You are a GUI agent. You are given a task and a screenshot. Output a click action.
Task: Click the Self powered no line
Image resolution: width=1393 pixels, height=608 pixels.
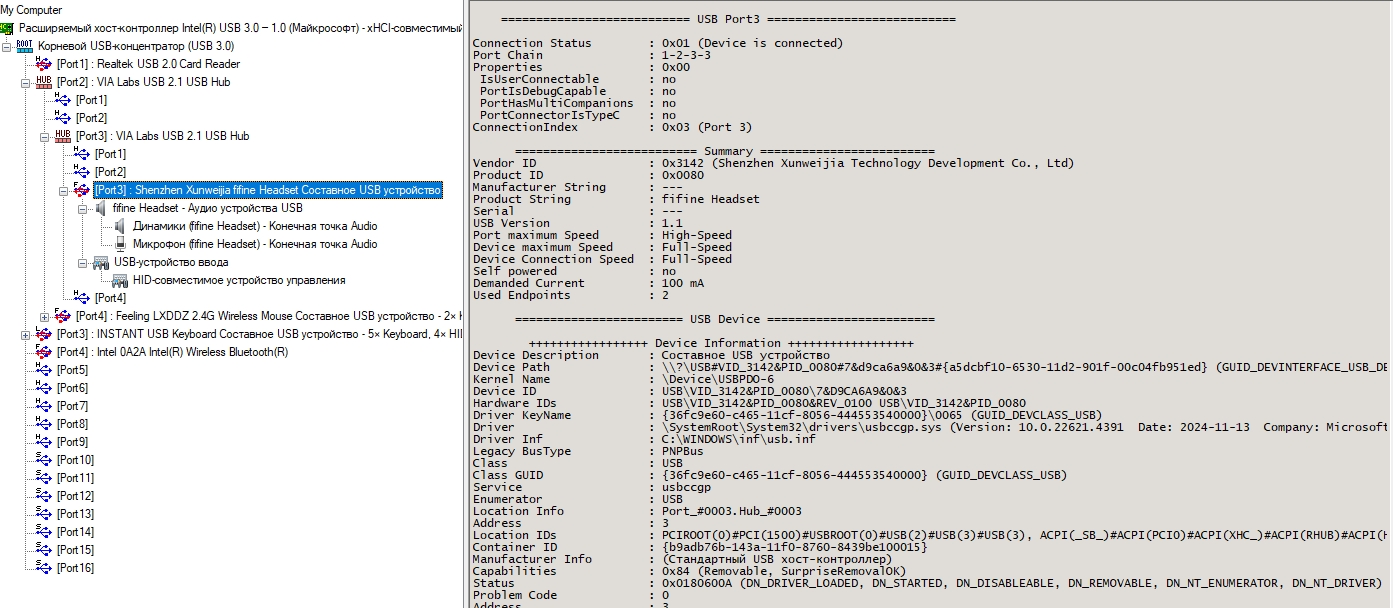click(x=574, y=271)
